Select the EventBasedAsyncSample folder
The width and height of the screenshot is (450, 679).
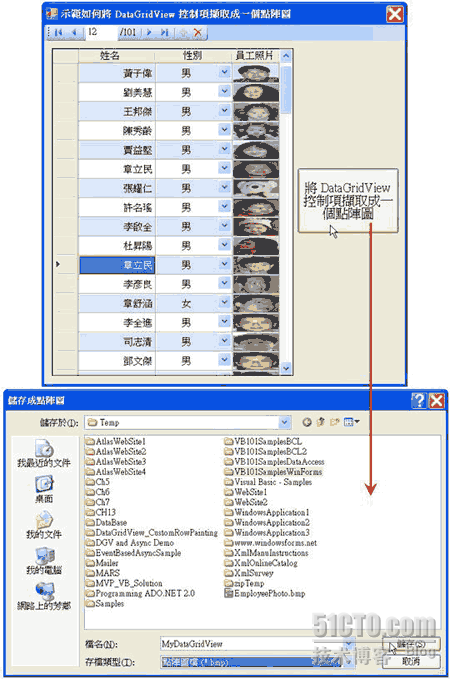(133, 553)
